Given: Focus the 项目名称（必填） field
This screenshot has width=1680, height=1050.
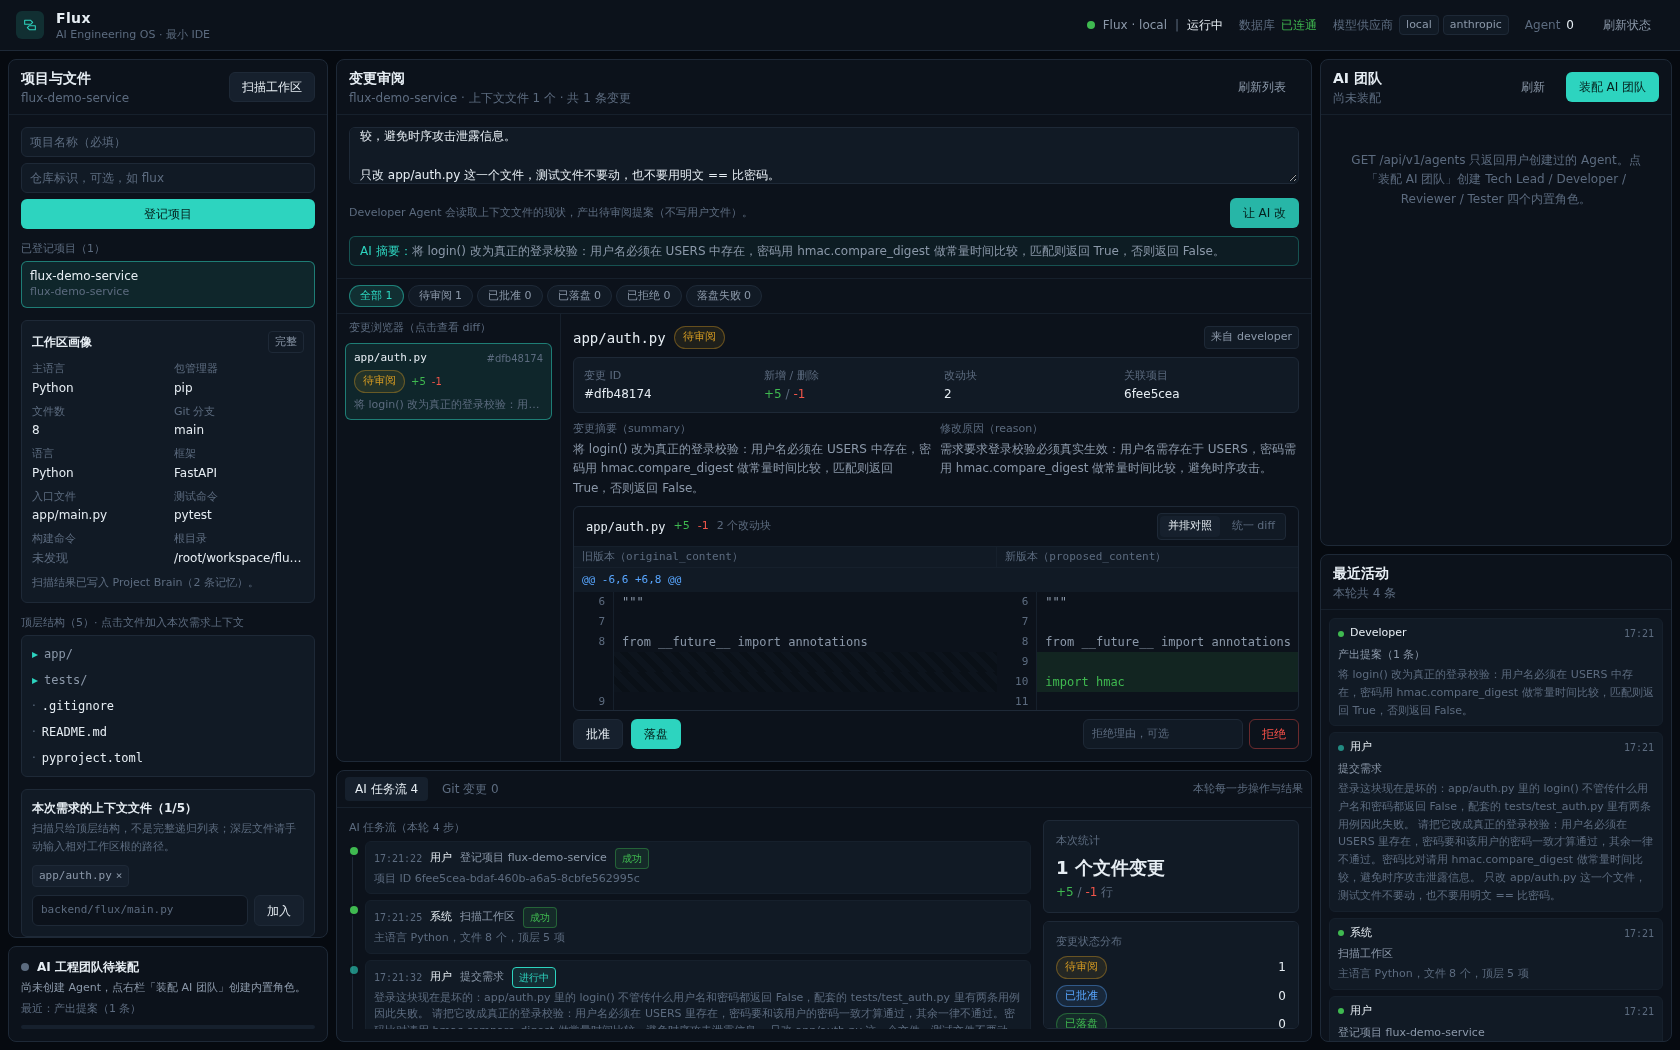Looking at the screenshot, I should (x=168, y=142).
